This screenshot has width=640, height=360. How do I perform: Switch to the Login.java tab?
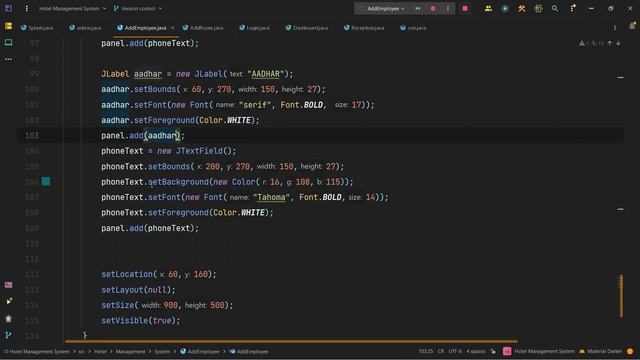coord(254,28)
